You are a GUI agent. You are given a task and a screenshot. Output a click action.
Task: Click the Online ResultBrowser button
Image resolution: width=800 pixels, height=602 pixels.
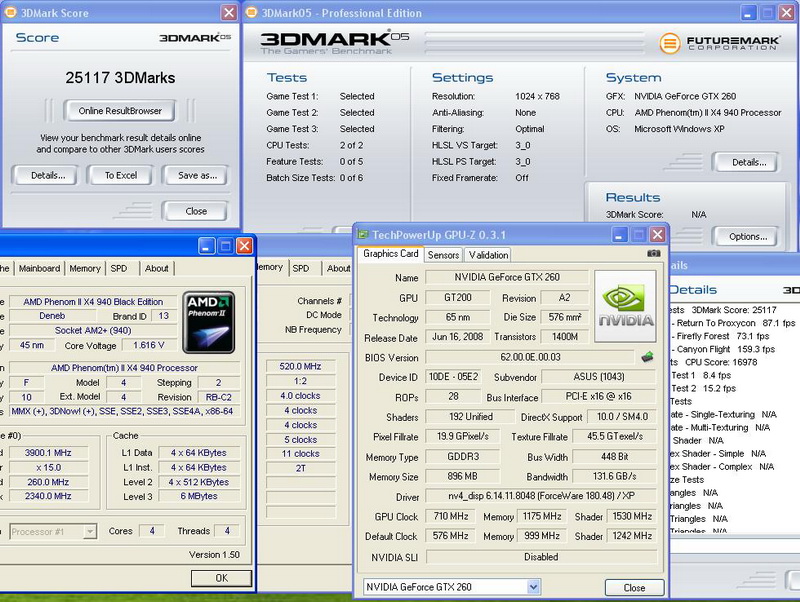pos(120,111)
